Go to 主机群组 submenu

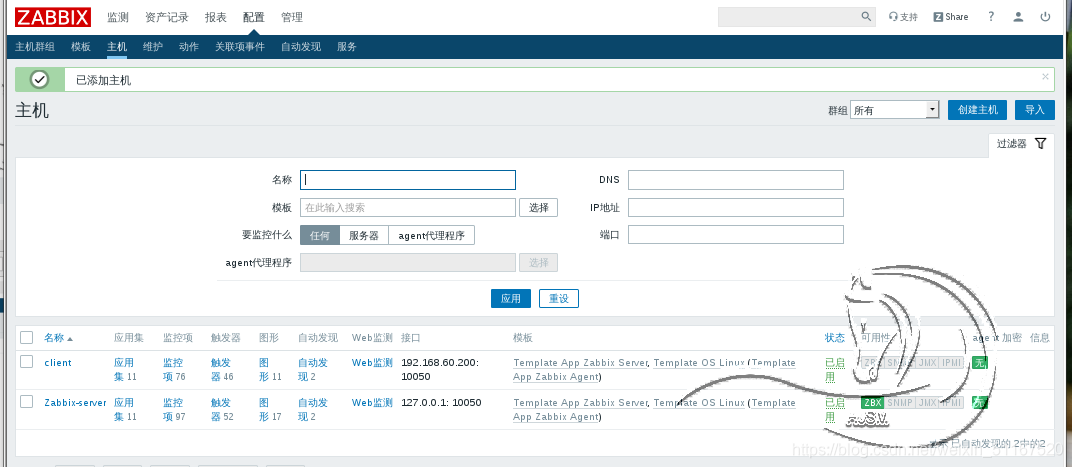click(x=35, y=47)
